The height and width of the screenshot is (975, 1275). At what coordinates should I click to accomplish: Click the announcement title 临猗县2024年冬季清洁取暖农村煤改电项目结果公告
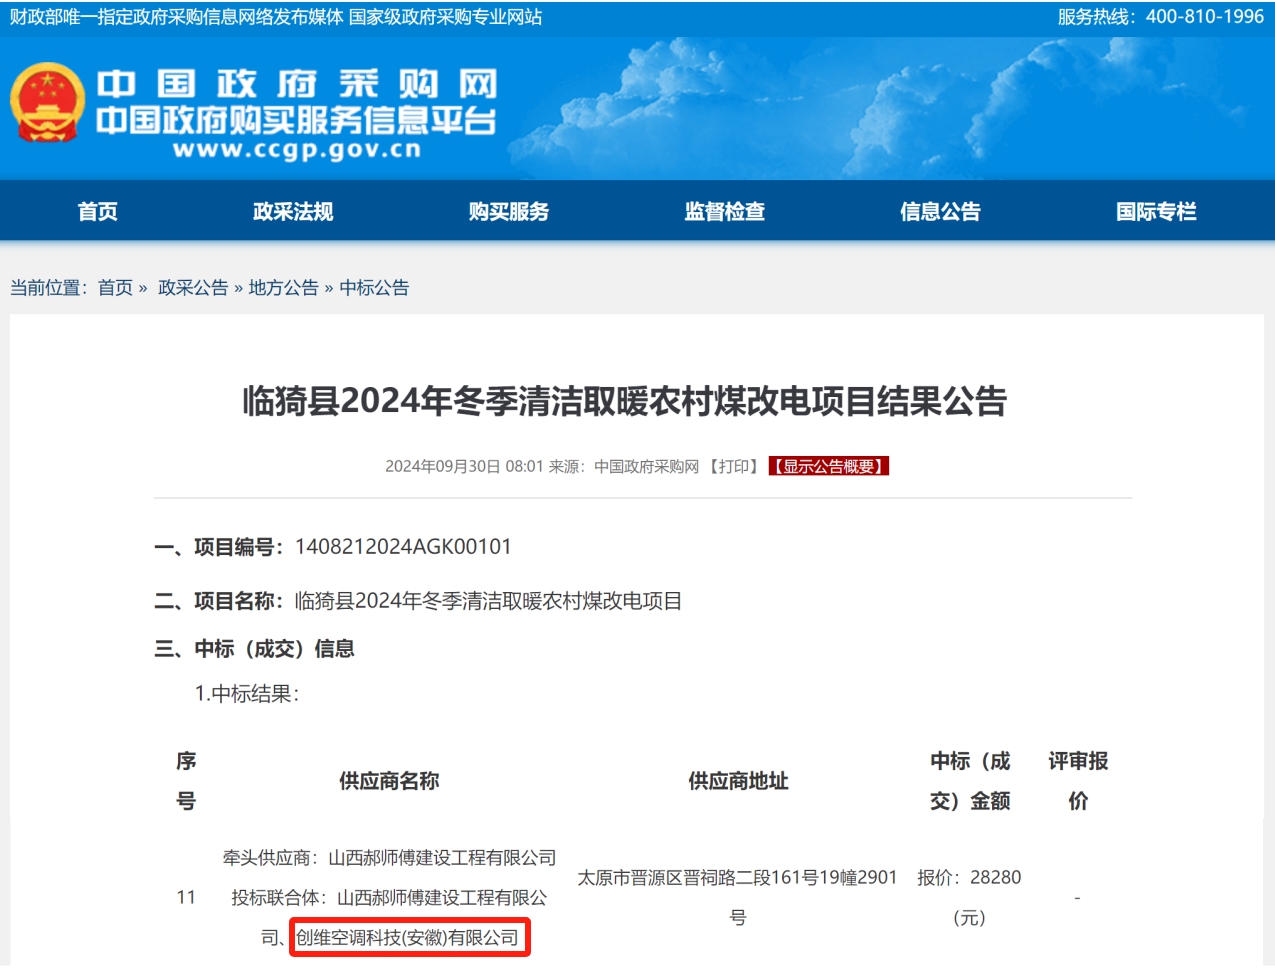pos(625,401)
